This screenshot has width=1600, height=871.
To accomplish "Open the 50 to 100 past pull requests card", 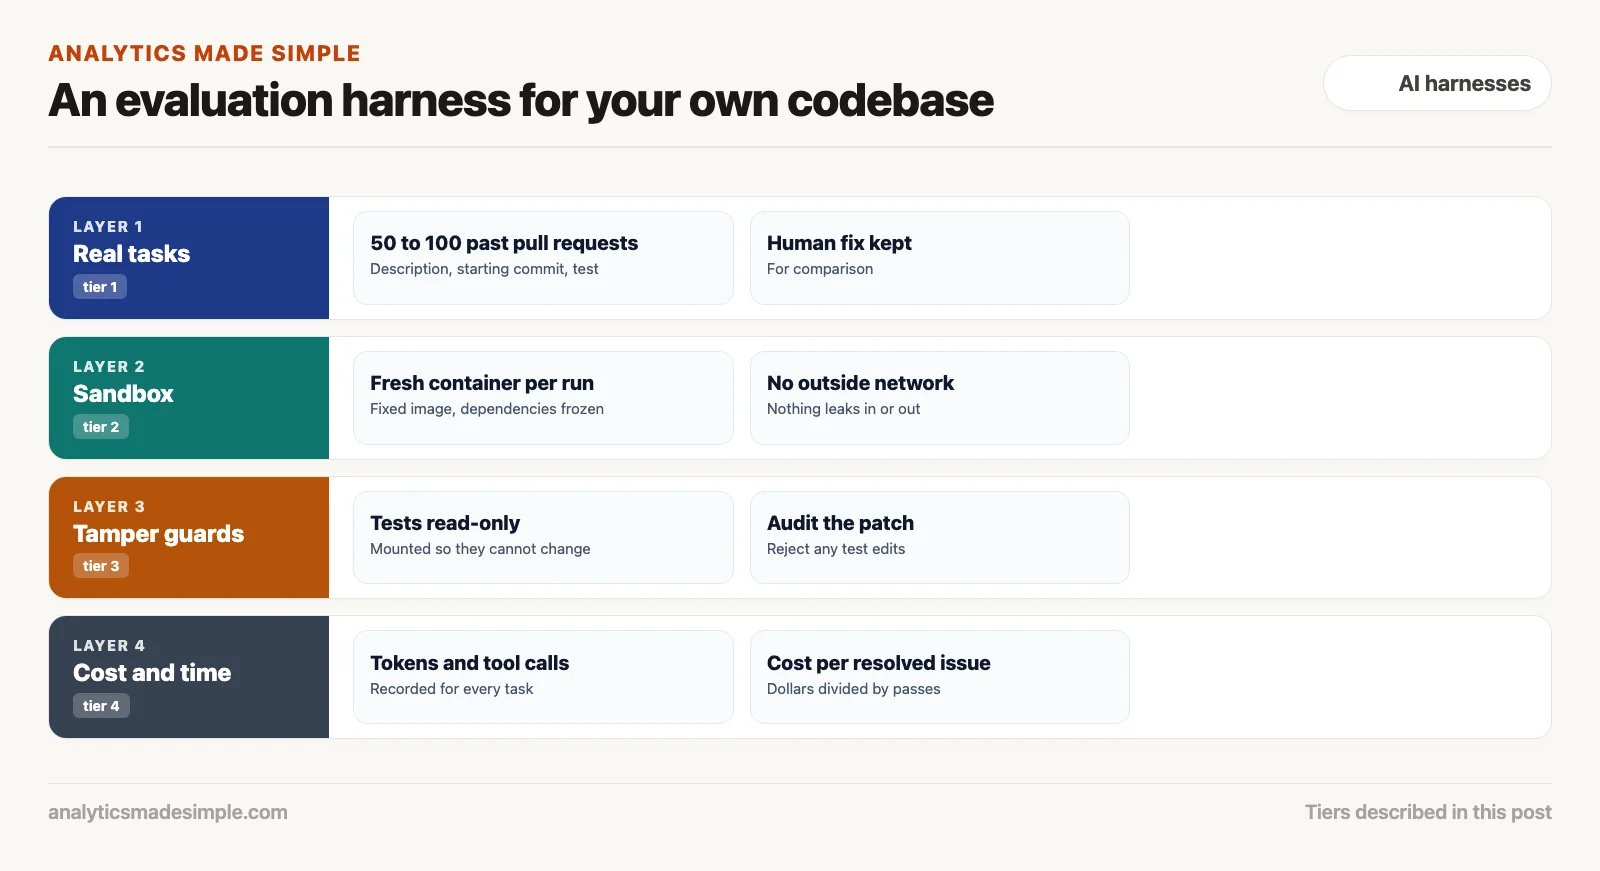I will tap(543, 258).
